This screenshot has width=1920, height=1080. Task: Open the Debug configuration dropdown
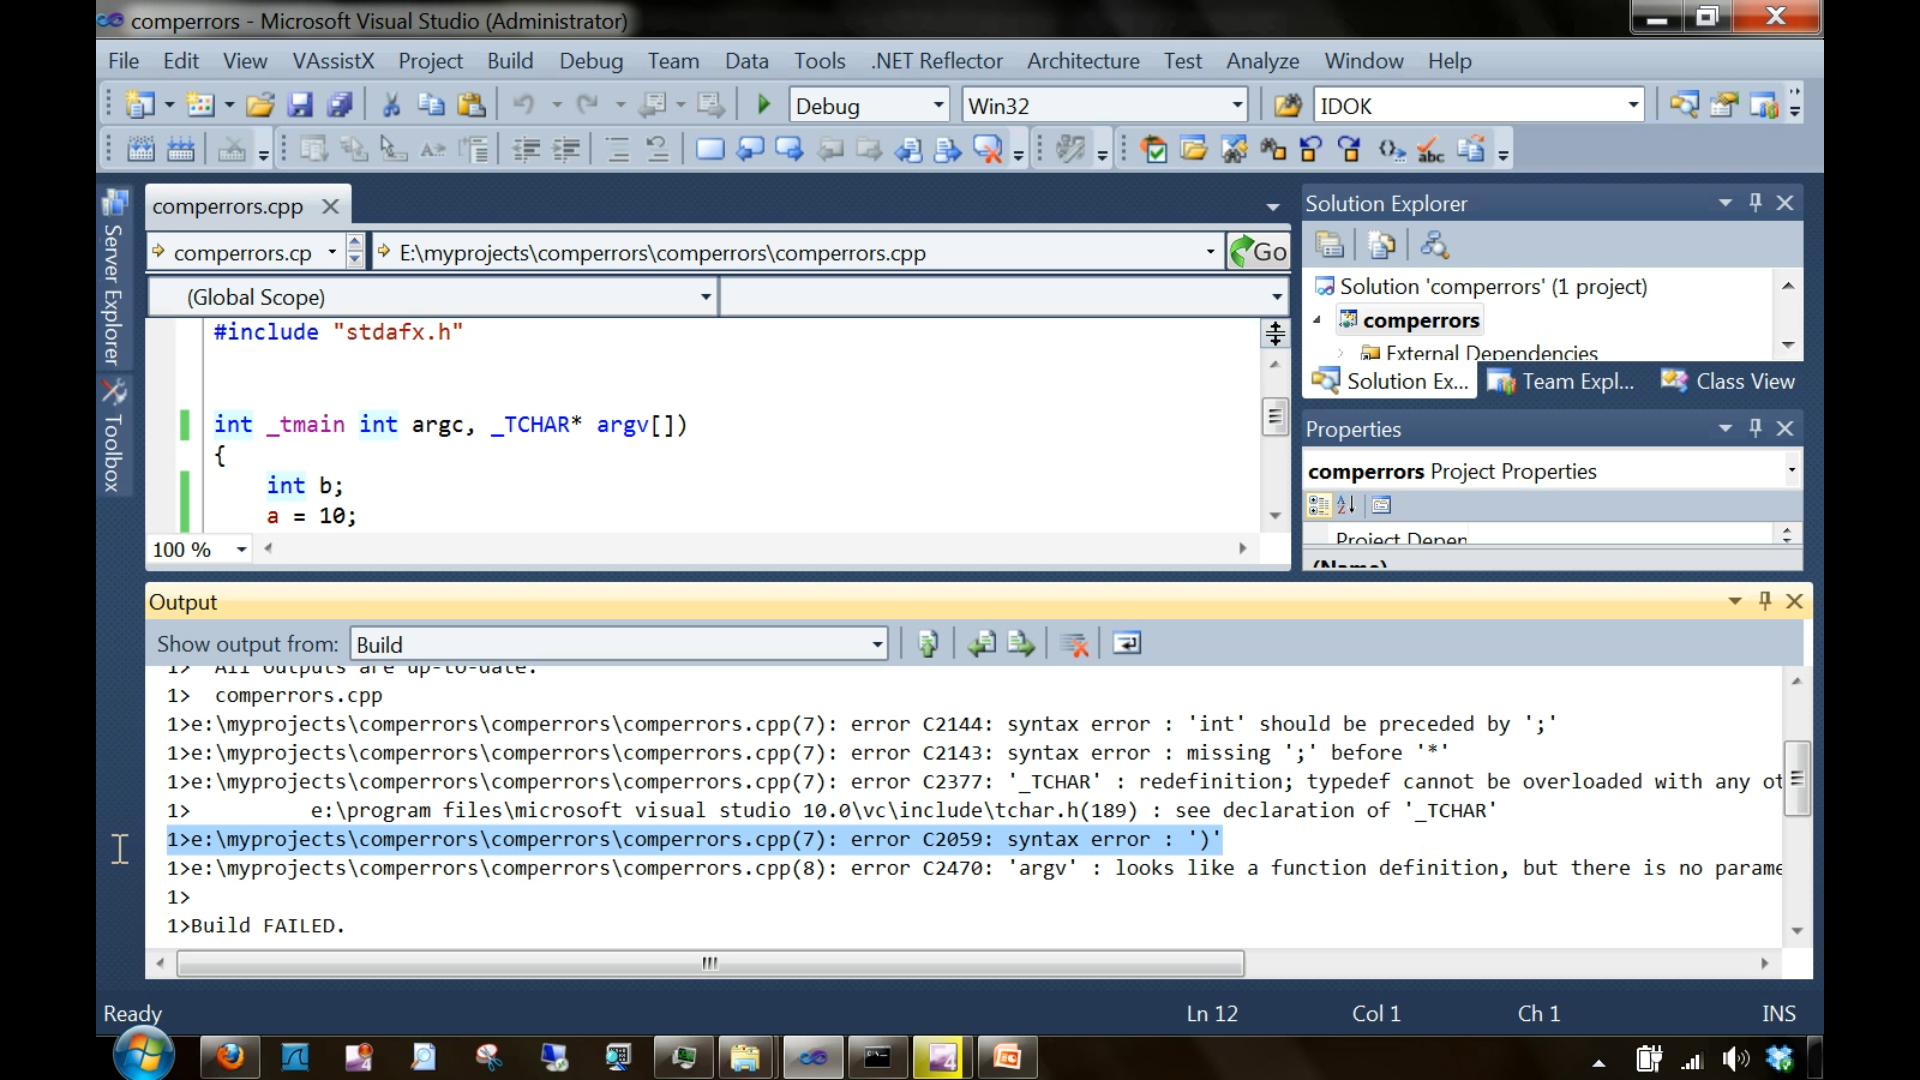tap(938, 105)
